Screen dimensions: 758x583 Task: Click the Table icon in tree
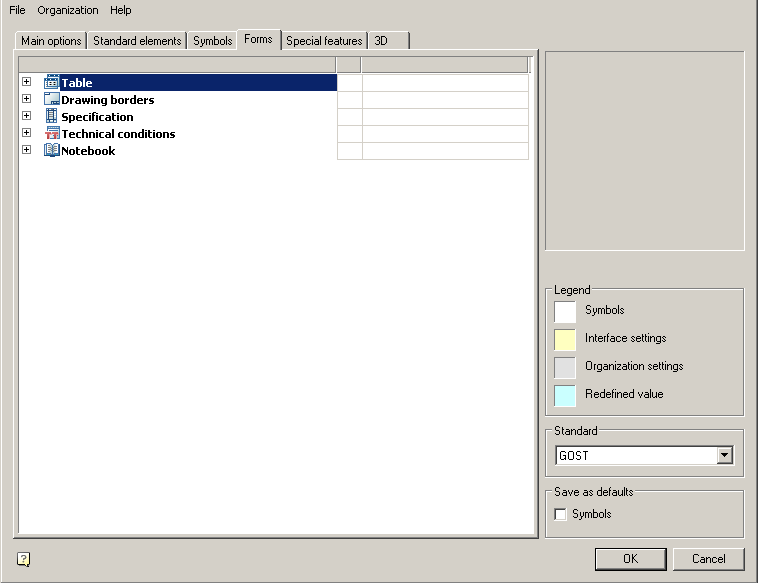[x=52, y=82]
